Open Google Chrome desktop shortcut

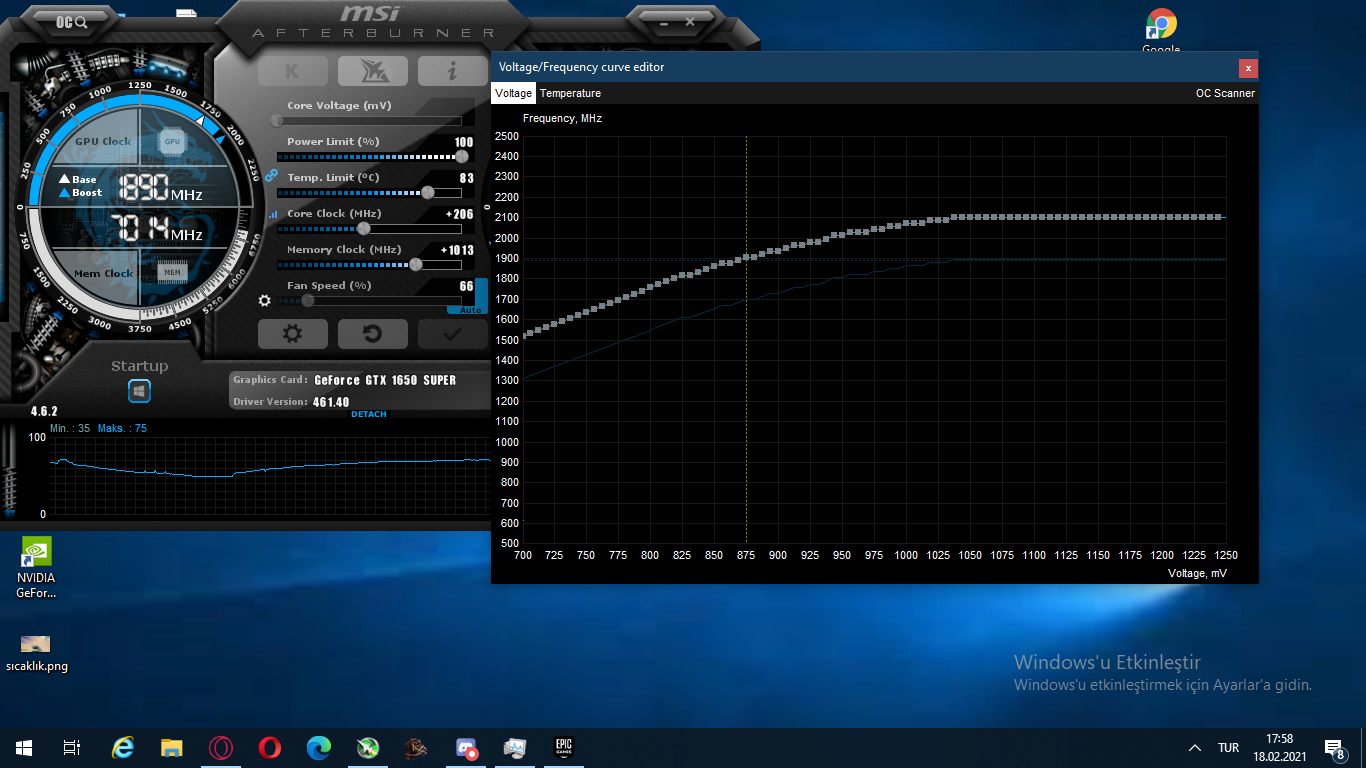coord(1161,31)
